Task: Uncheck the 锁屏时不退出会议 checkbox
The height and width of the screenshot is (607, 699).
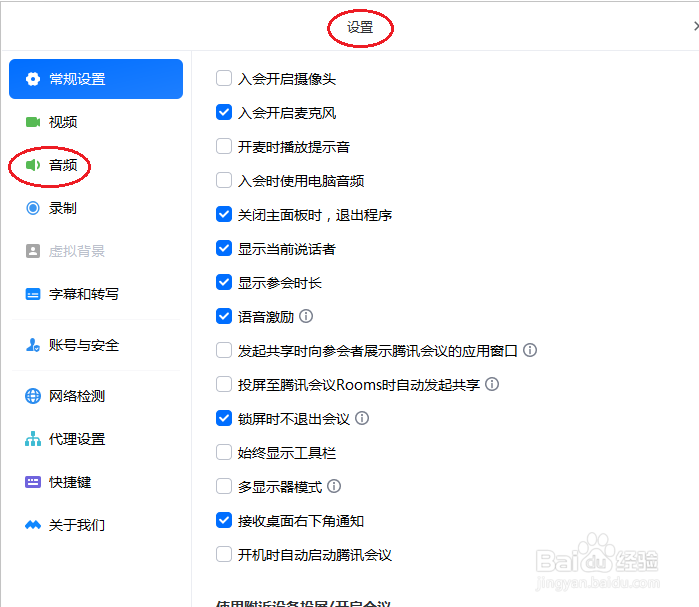Action: pyautogui.click(x=224, y=418)
